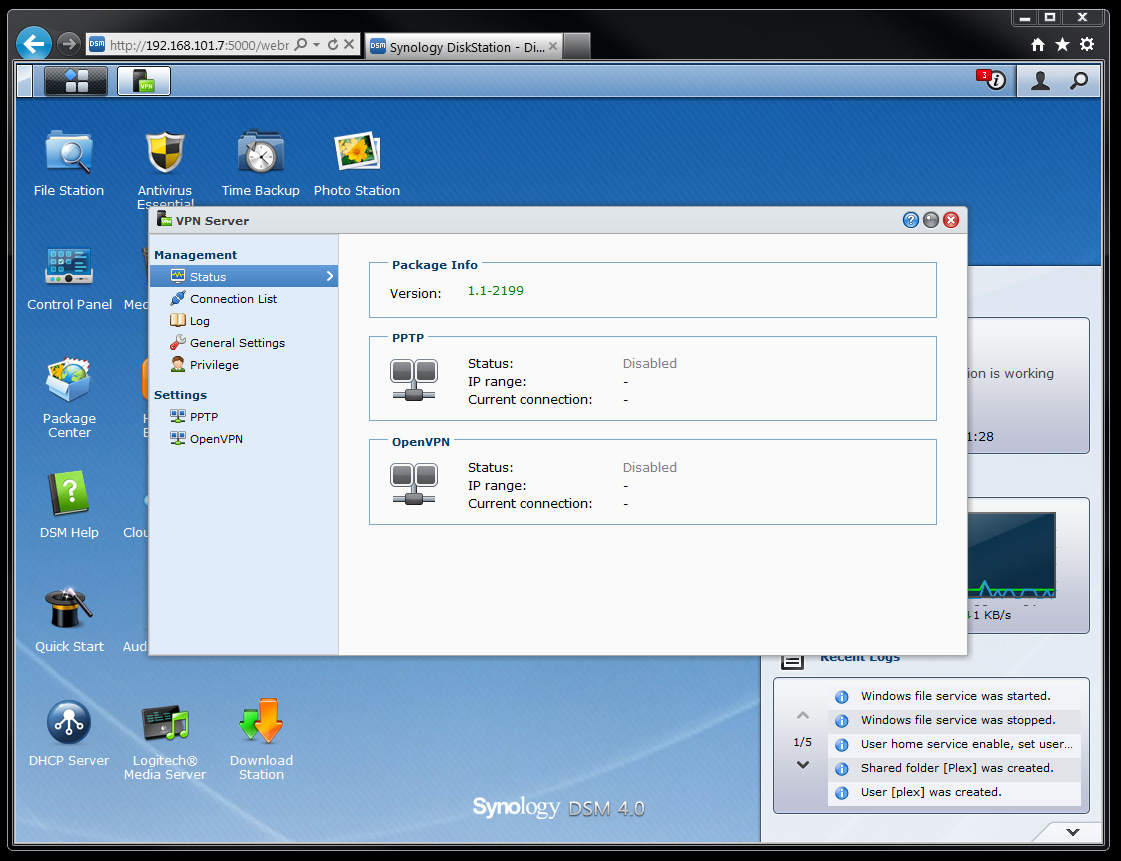This screenshot has width=1121, height=861.
Task: Open DSM notifications with red badge
Action: pyautogui.click(x=992, y=80)
